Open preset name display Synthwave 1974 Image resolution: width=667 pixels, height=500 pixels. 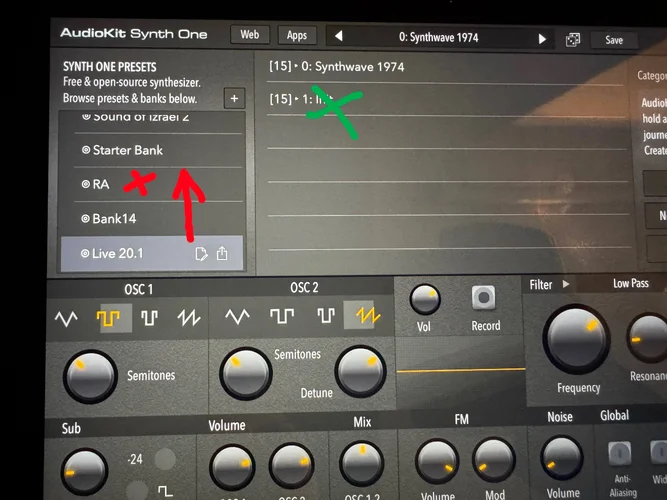(x=439, y=38)
